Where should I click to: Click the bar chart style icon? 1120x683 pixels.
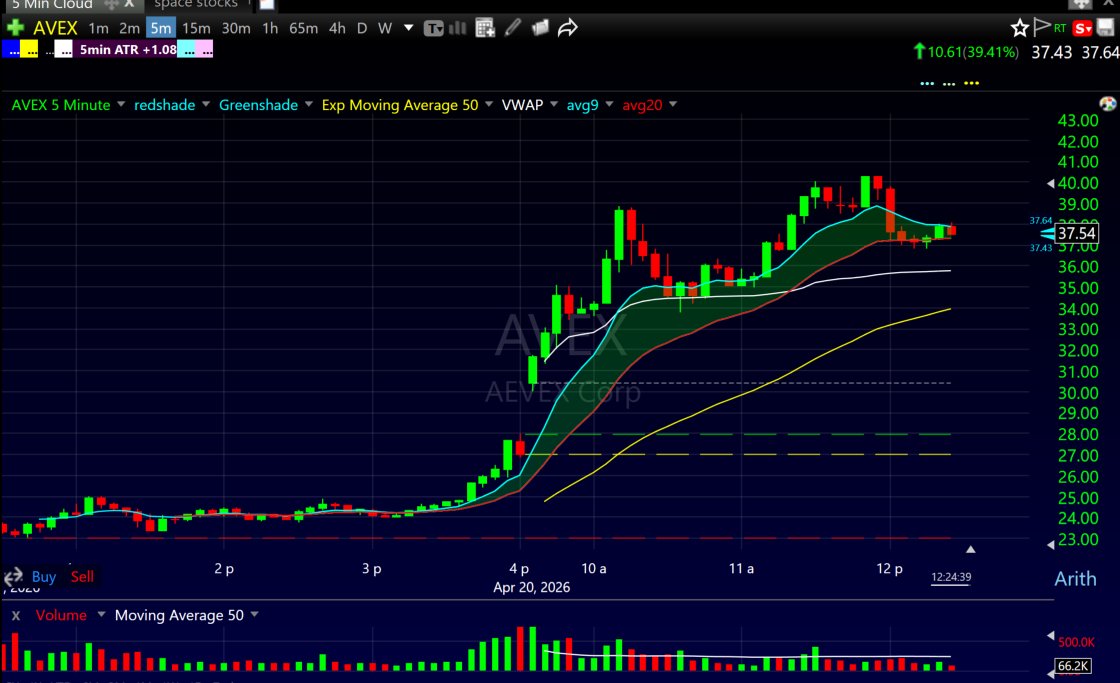(456, 28)
